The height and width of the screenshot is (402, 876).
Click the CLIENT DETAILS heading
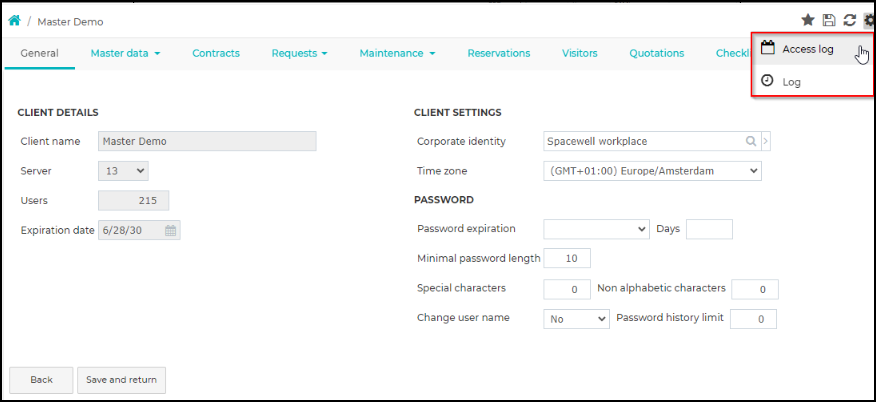pyautogui.click(x=58, y=112)
